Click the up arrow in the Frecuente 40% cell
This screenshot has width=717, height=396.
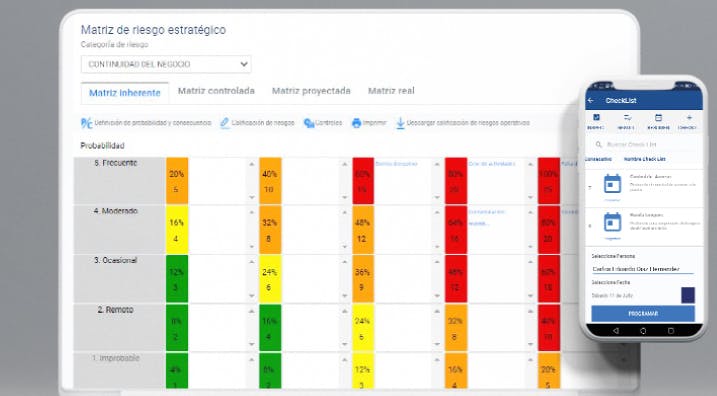pos(345,164)
